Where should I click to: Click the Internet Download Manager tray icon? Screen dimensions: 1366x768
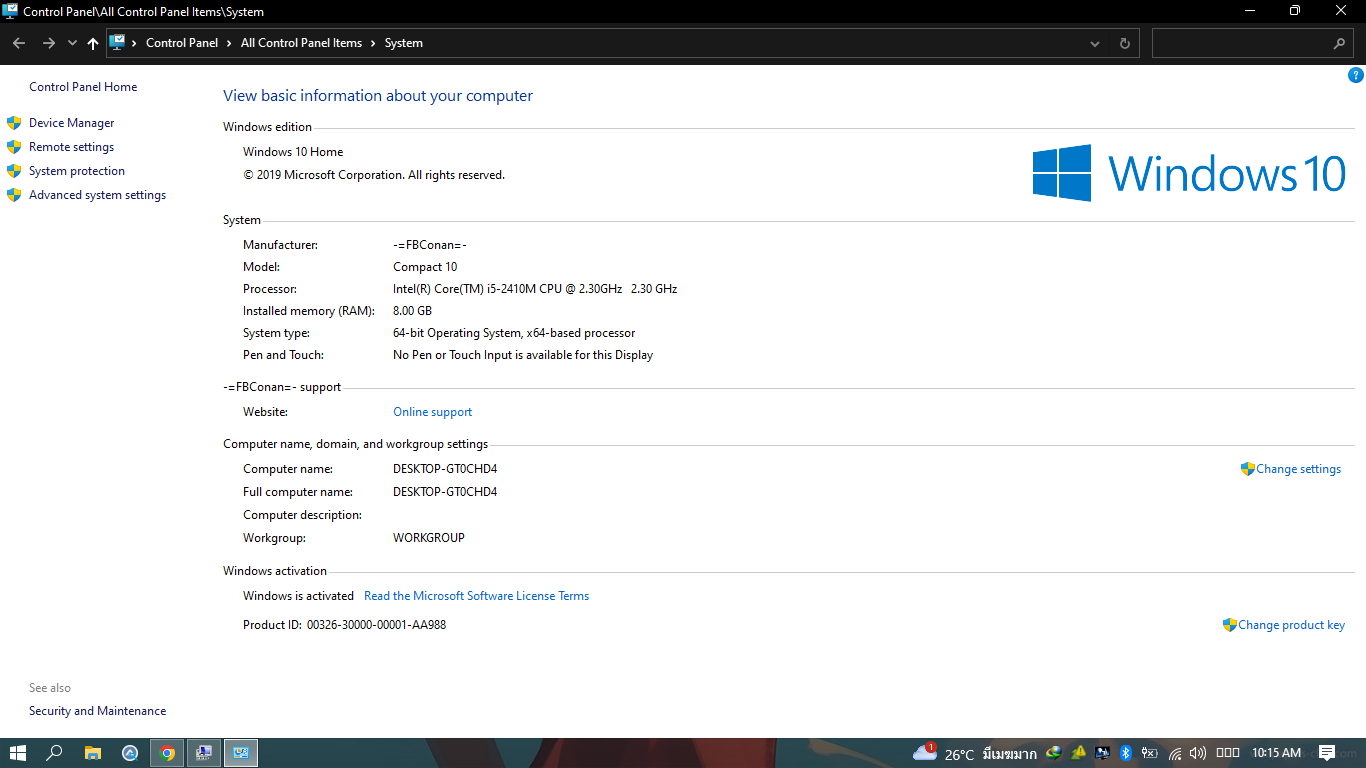pos(1053,753)
